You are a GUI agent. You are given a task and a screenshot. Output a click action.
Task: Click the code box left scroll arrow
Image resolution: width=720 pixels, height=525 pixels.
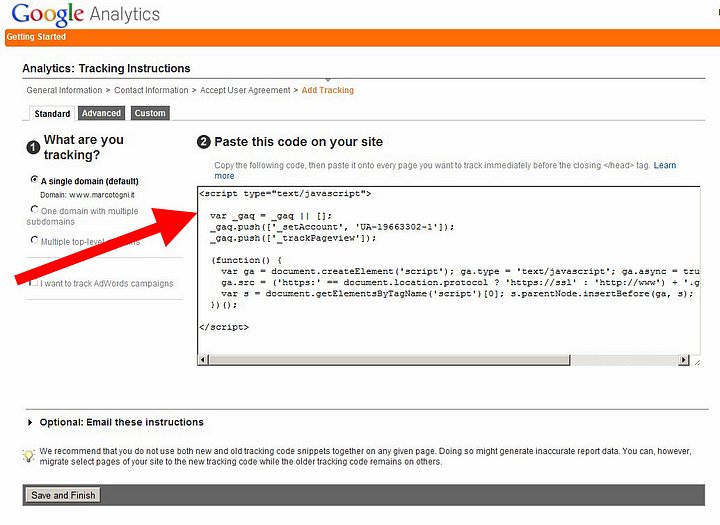[203, 360]
